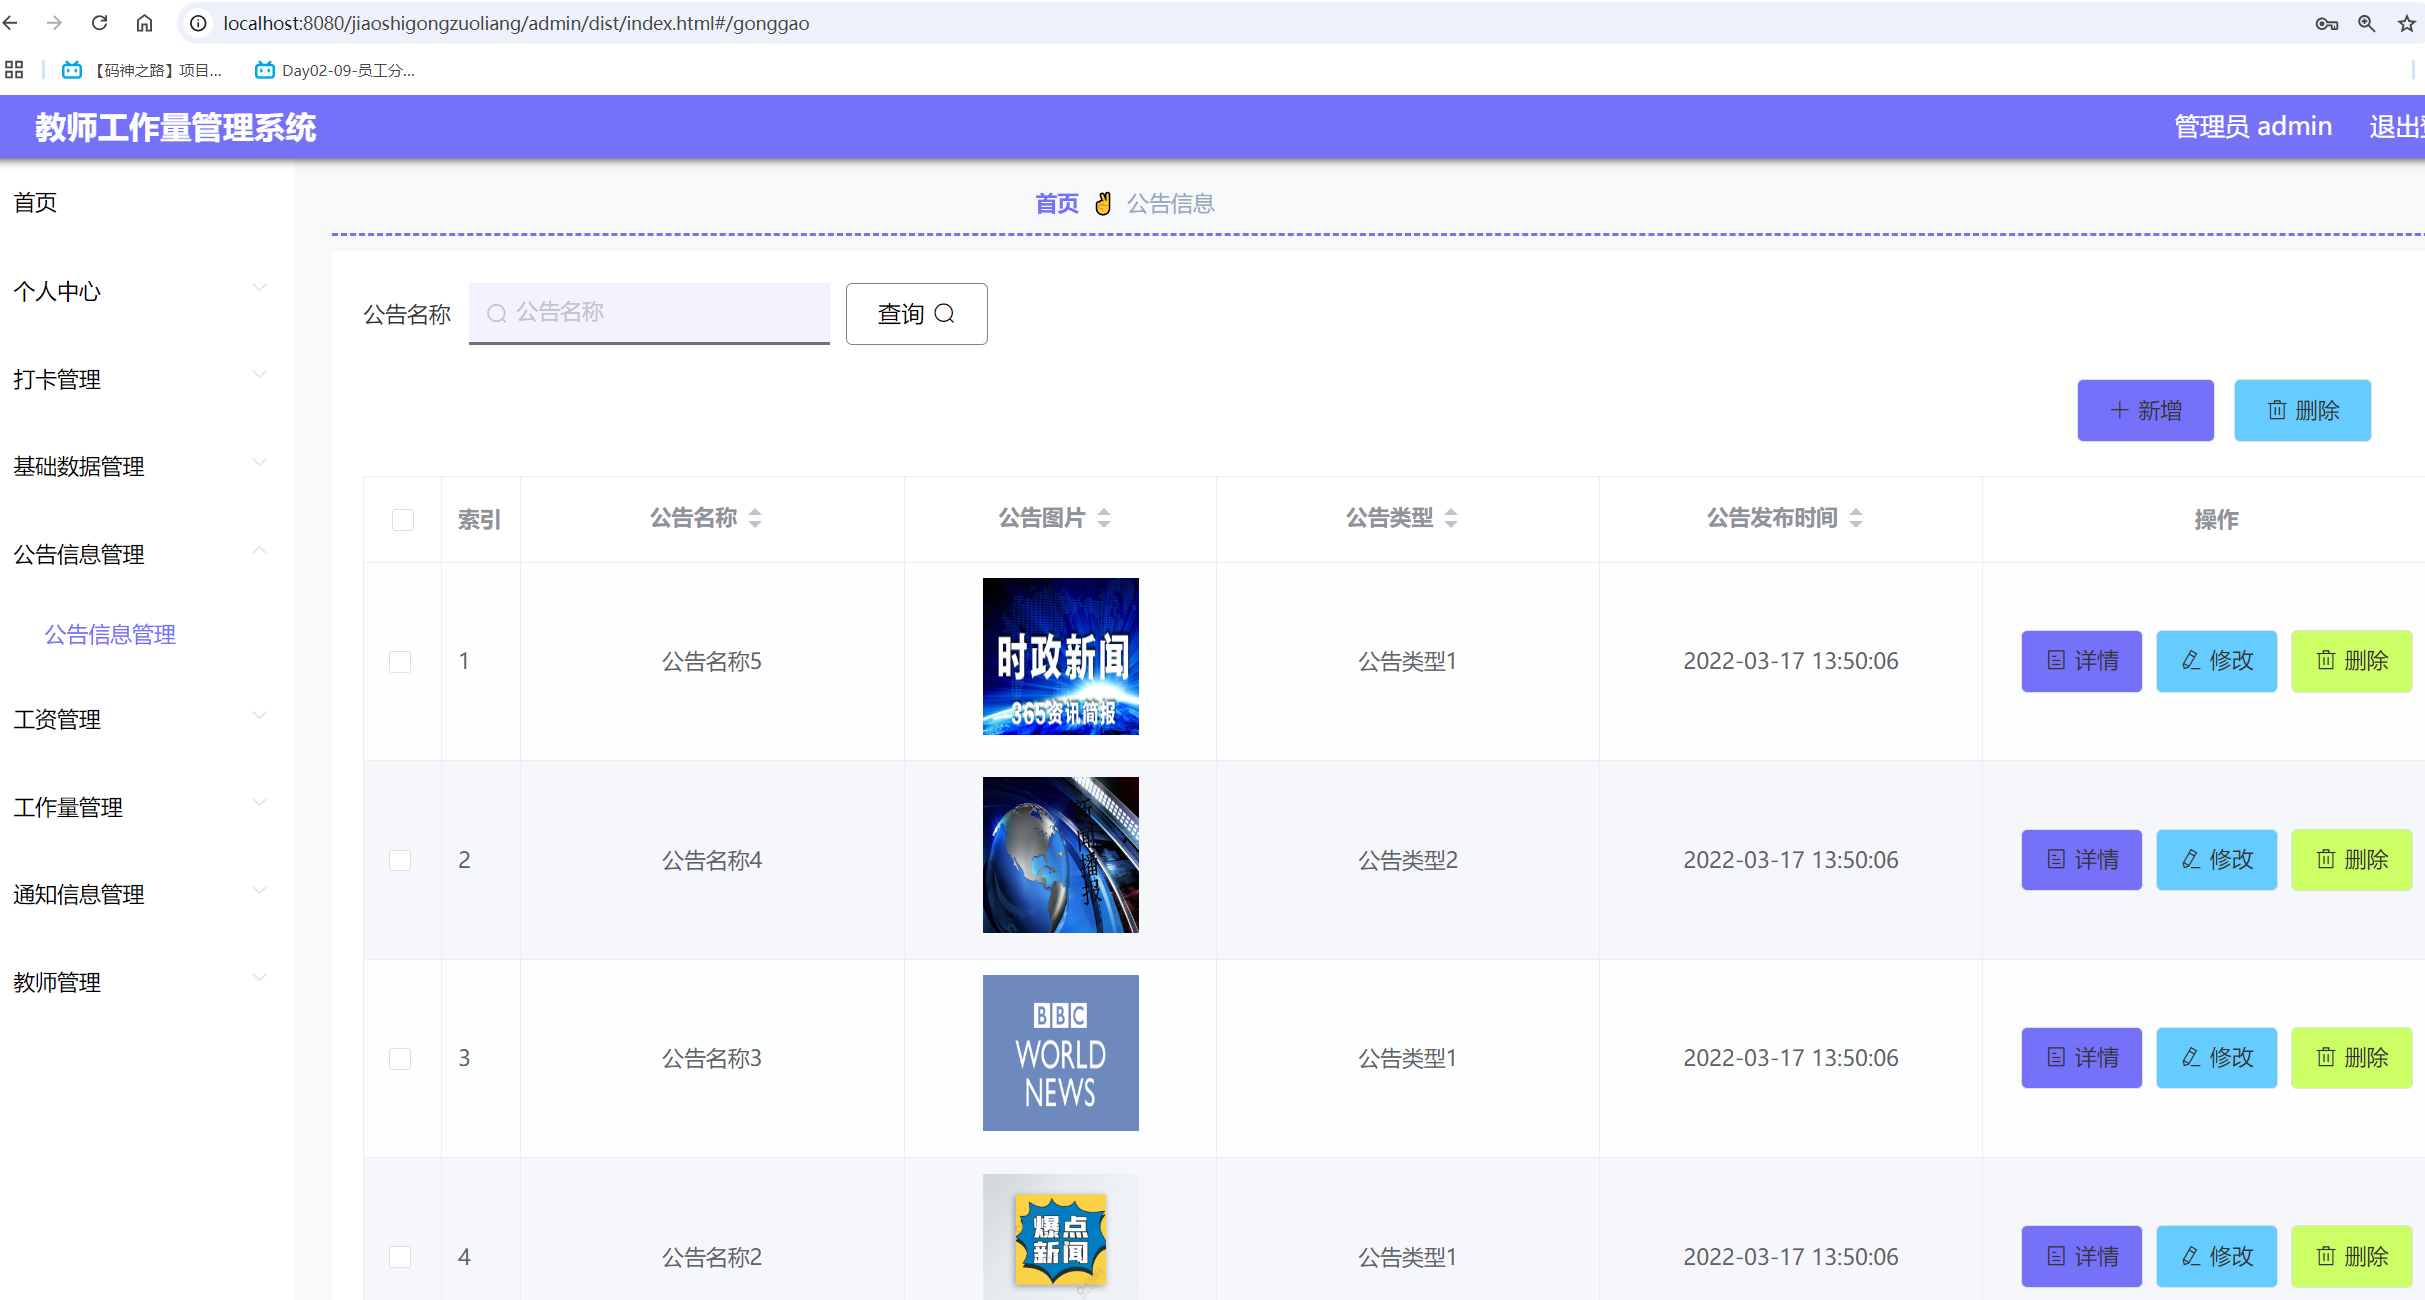Click the BBC World News announcement image
The width and height of the screenshot is (2425, 1300).
tap(1059, 1052)
